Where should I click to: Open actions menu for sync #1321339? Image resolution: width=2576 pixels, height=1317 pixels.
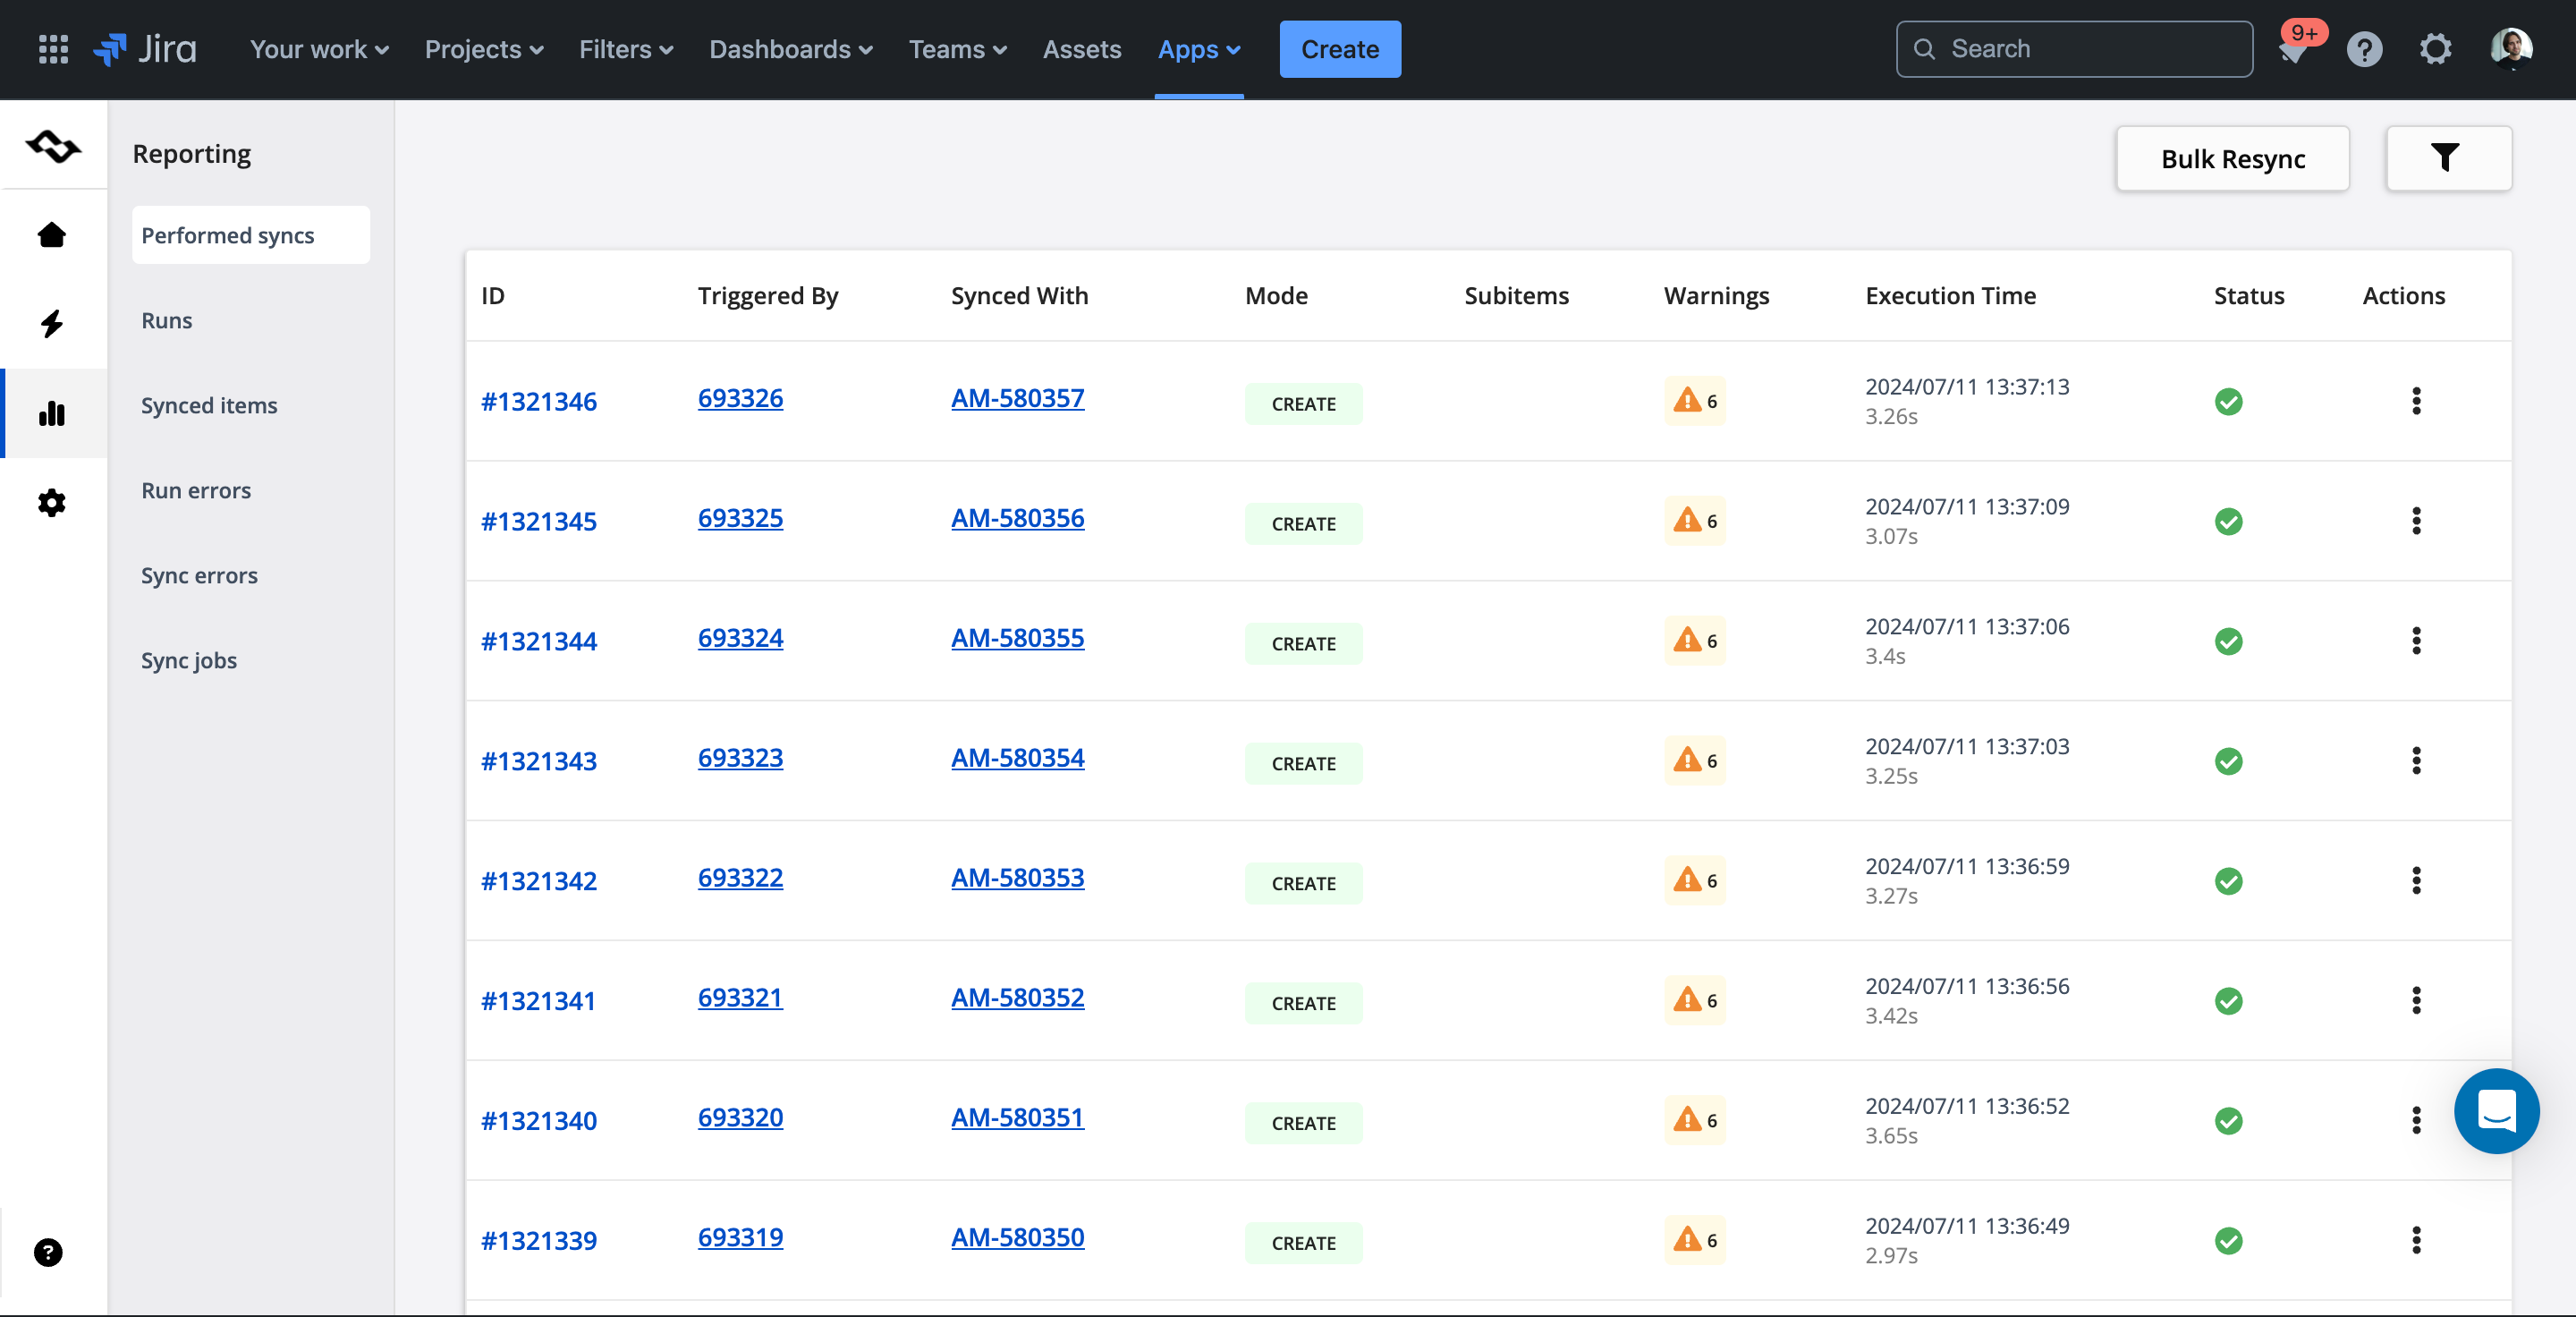(x=2416, y=1240)
